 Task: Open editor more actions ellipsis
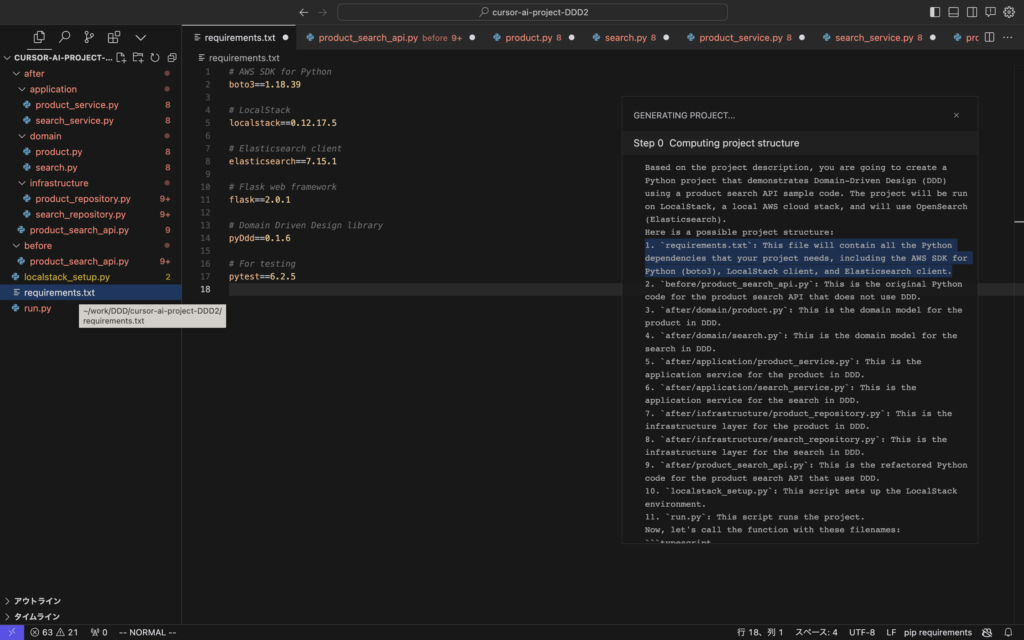click(1008, 37)
